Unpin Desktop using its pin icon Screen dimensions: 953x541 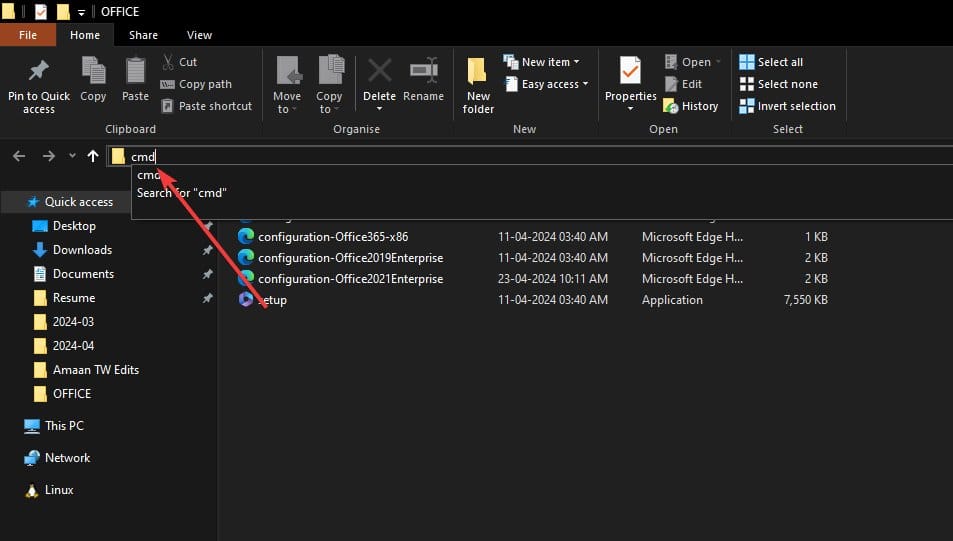[x=207, y=226]
